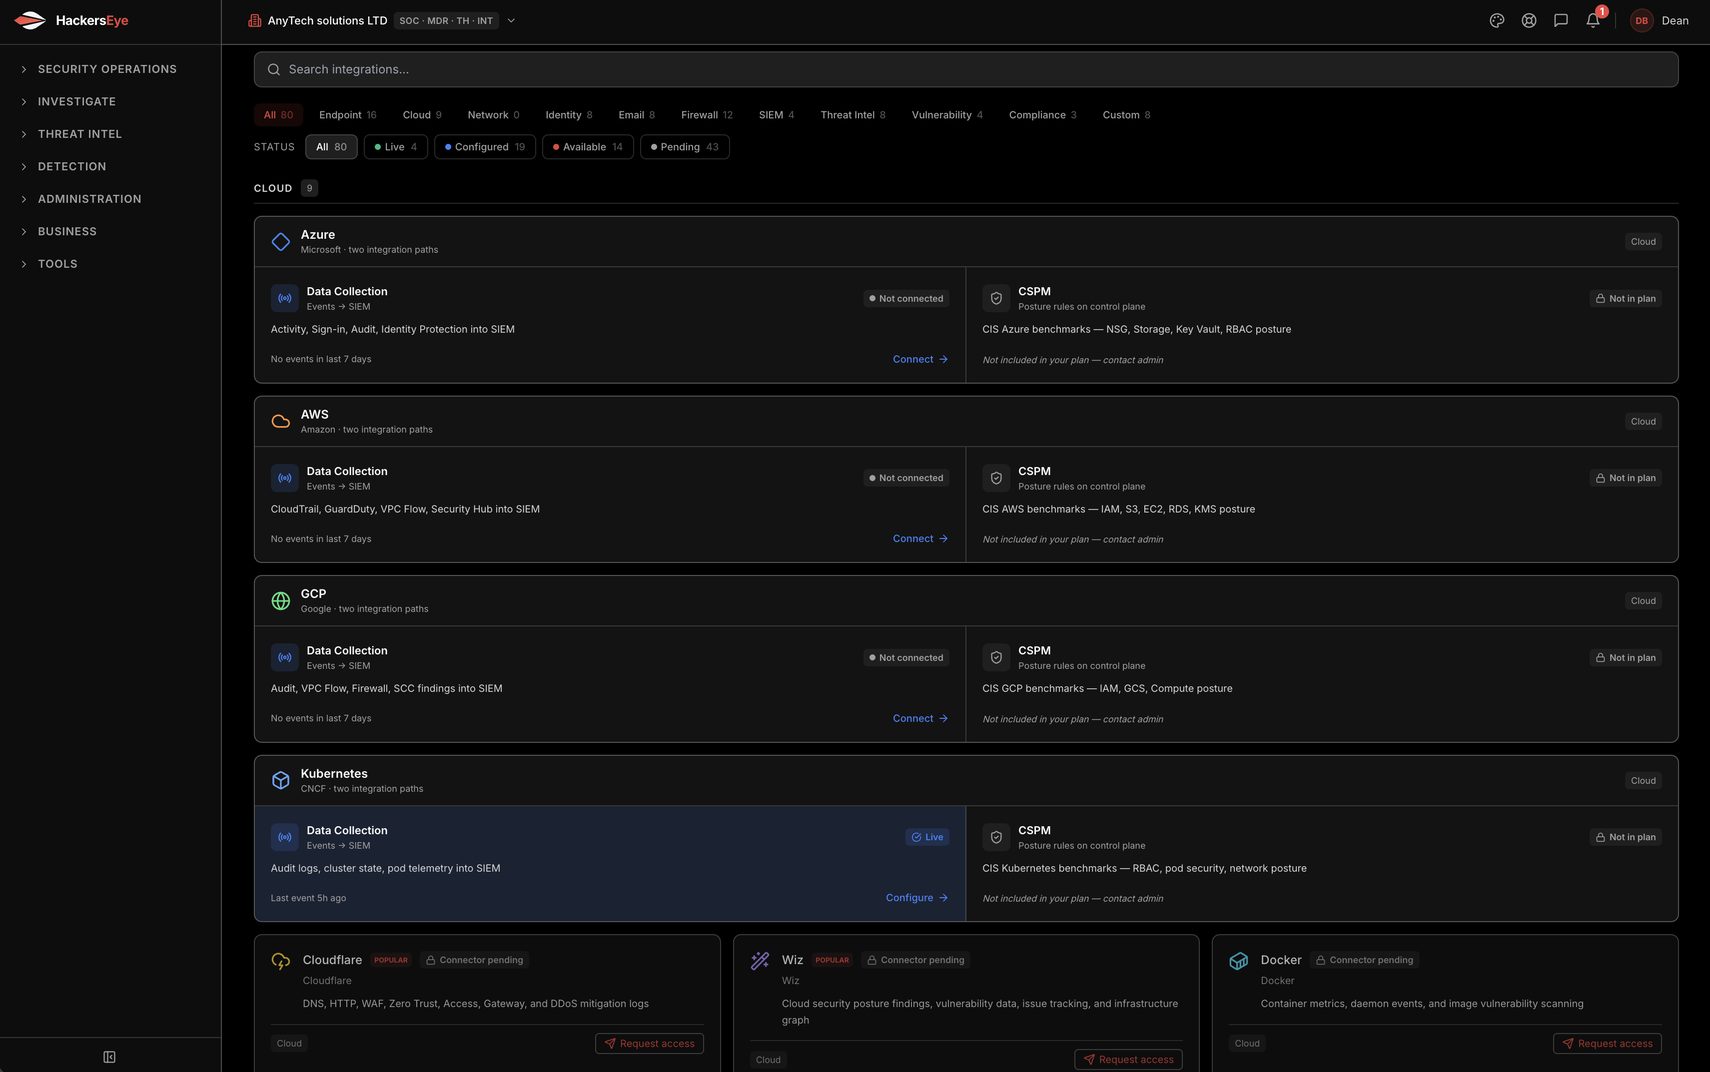The image size is (1710, 1072).
Task: Click the Cloudflare logo icon
Action: 281,961
